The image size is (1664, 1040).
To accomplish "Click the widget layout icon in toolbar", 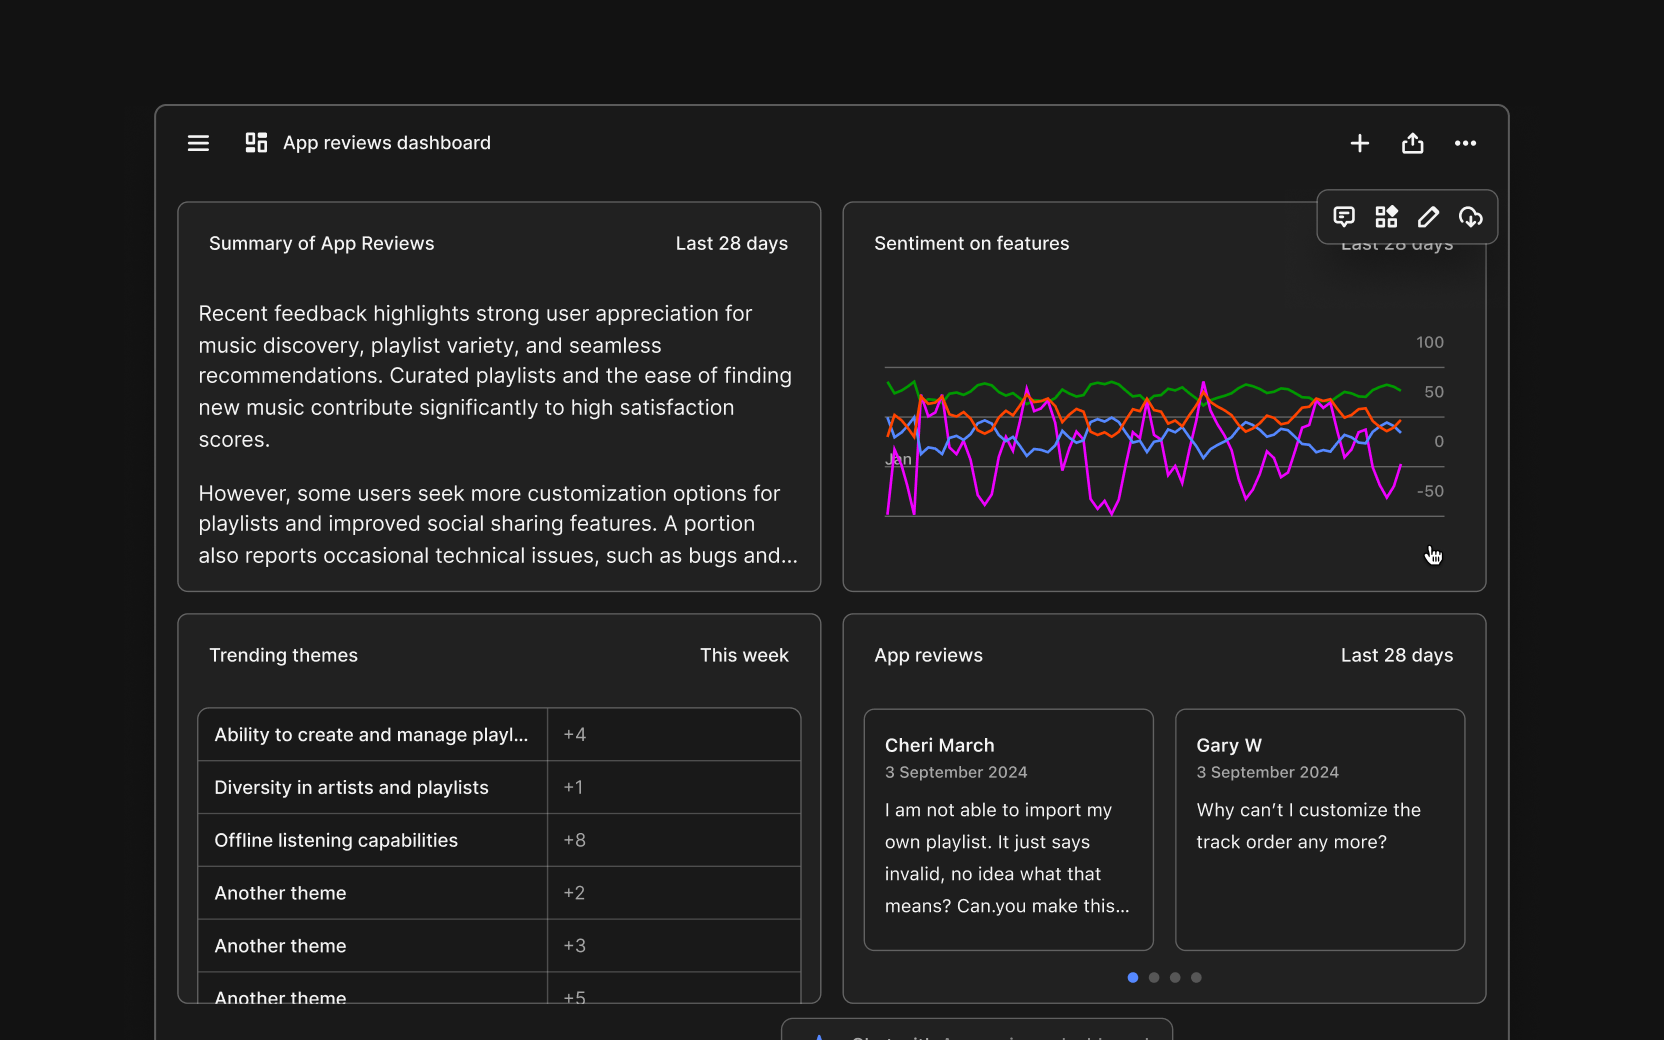I will click(x=1386, y=217).
